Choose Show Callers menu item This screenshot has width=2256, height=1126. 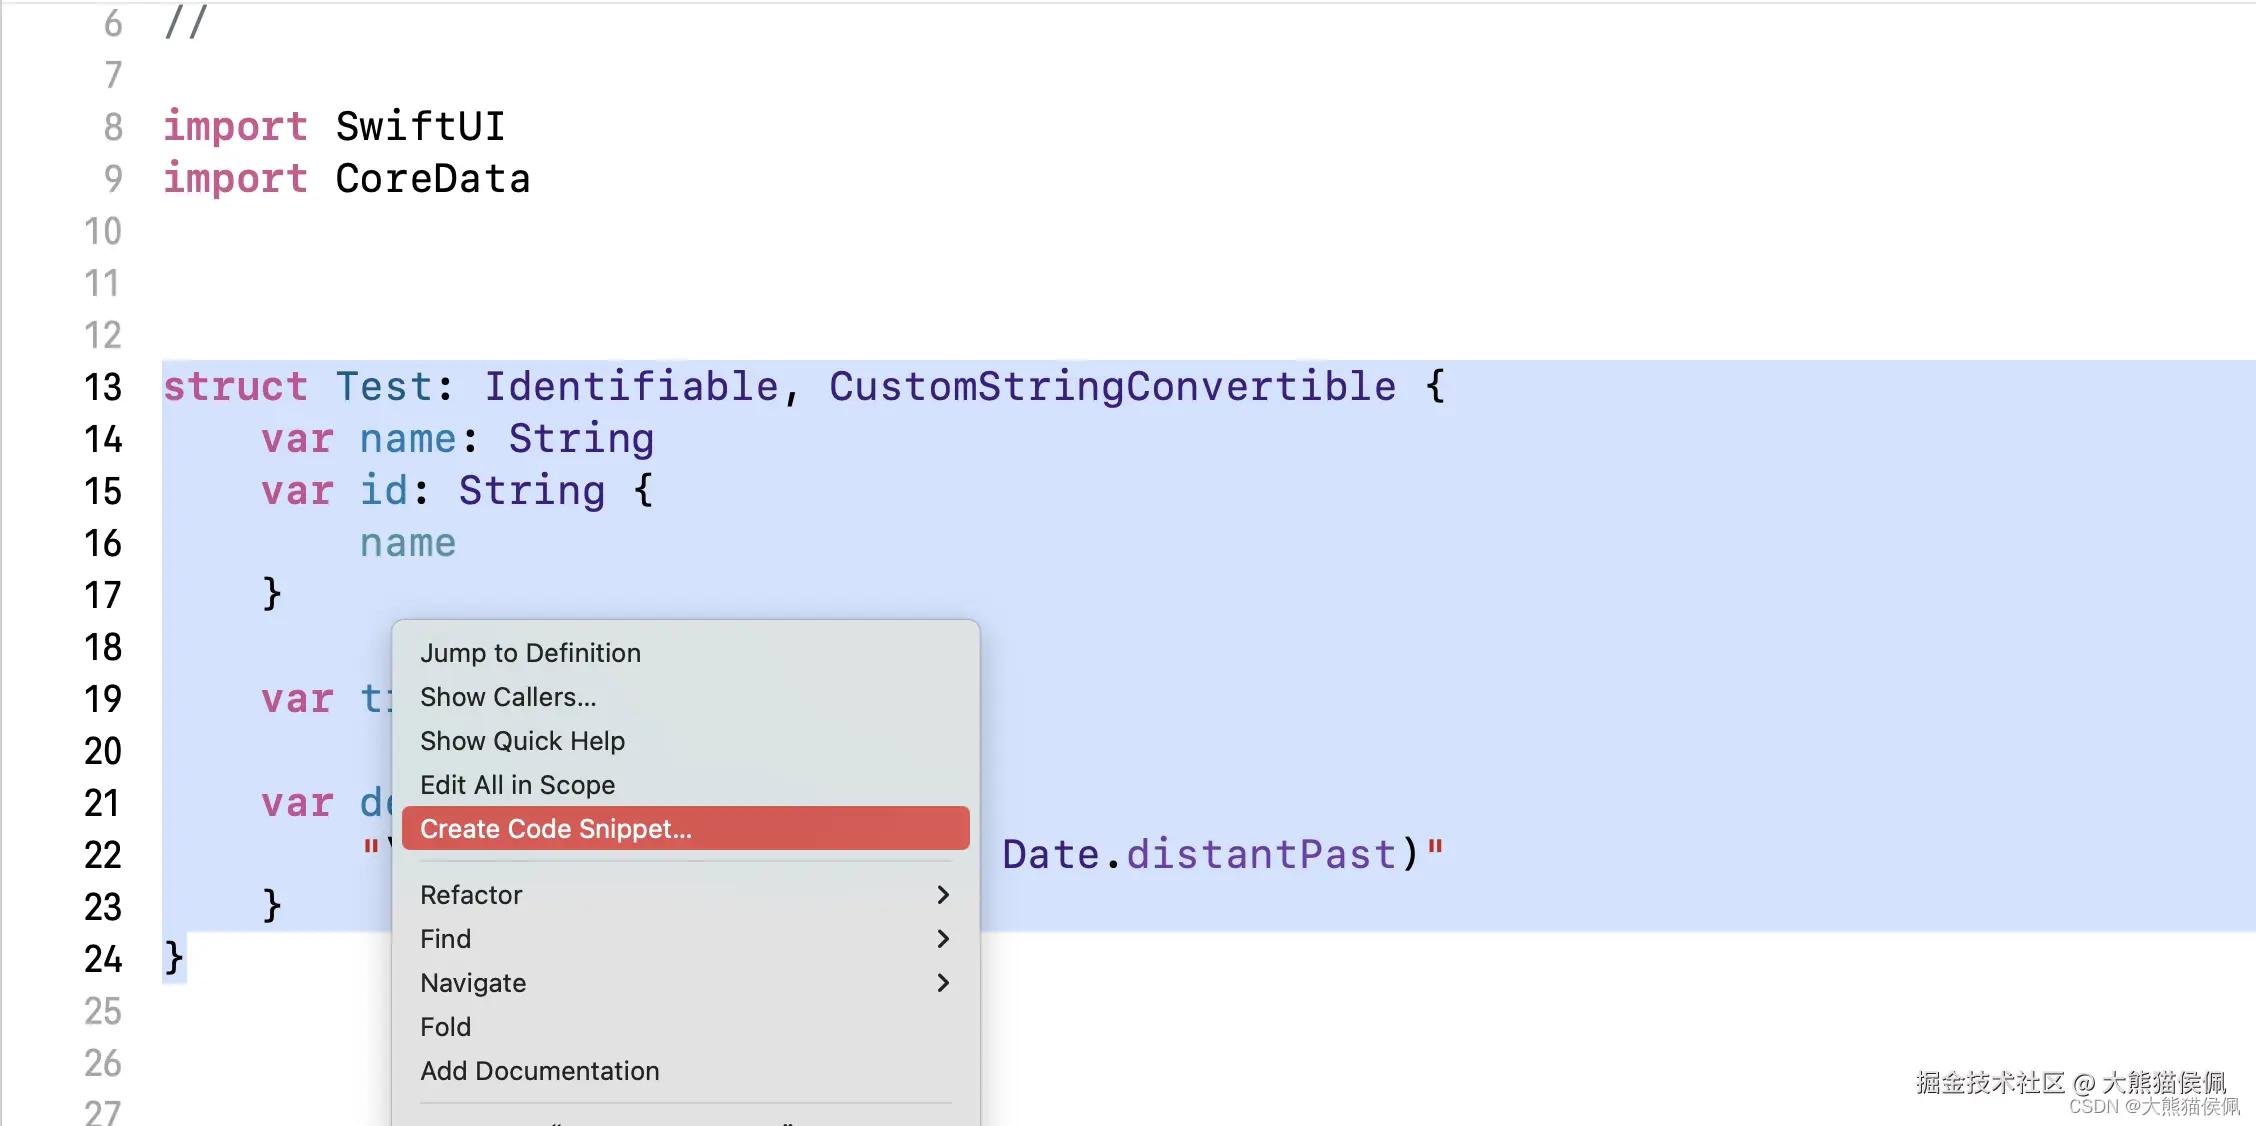508,697
